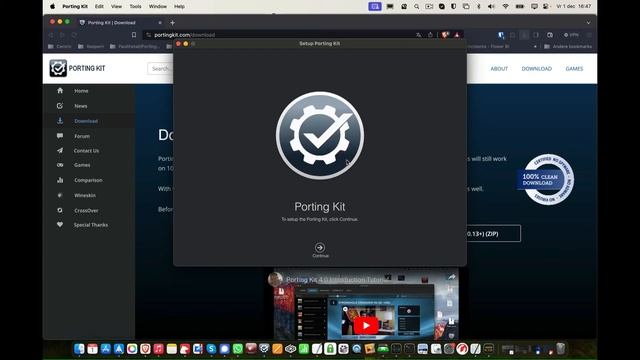Open the Apple menu
This screenshot has height=360, width=640.
[53, 7]
